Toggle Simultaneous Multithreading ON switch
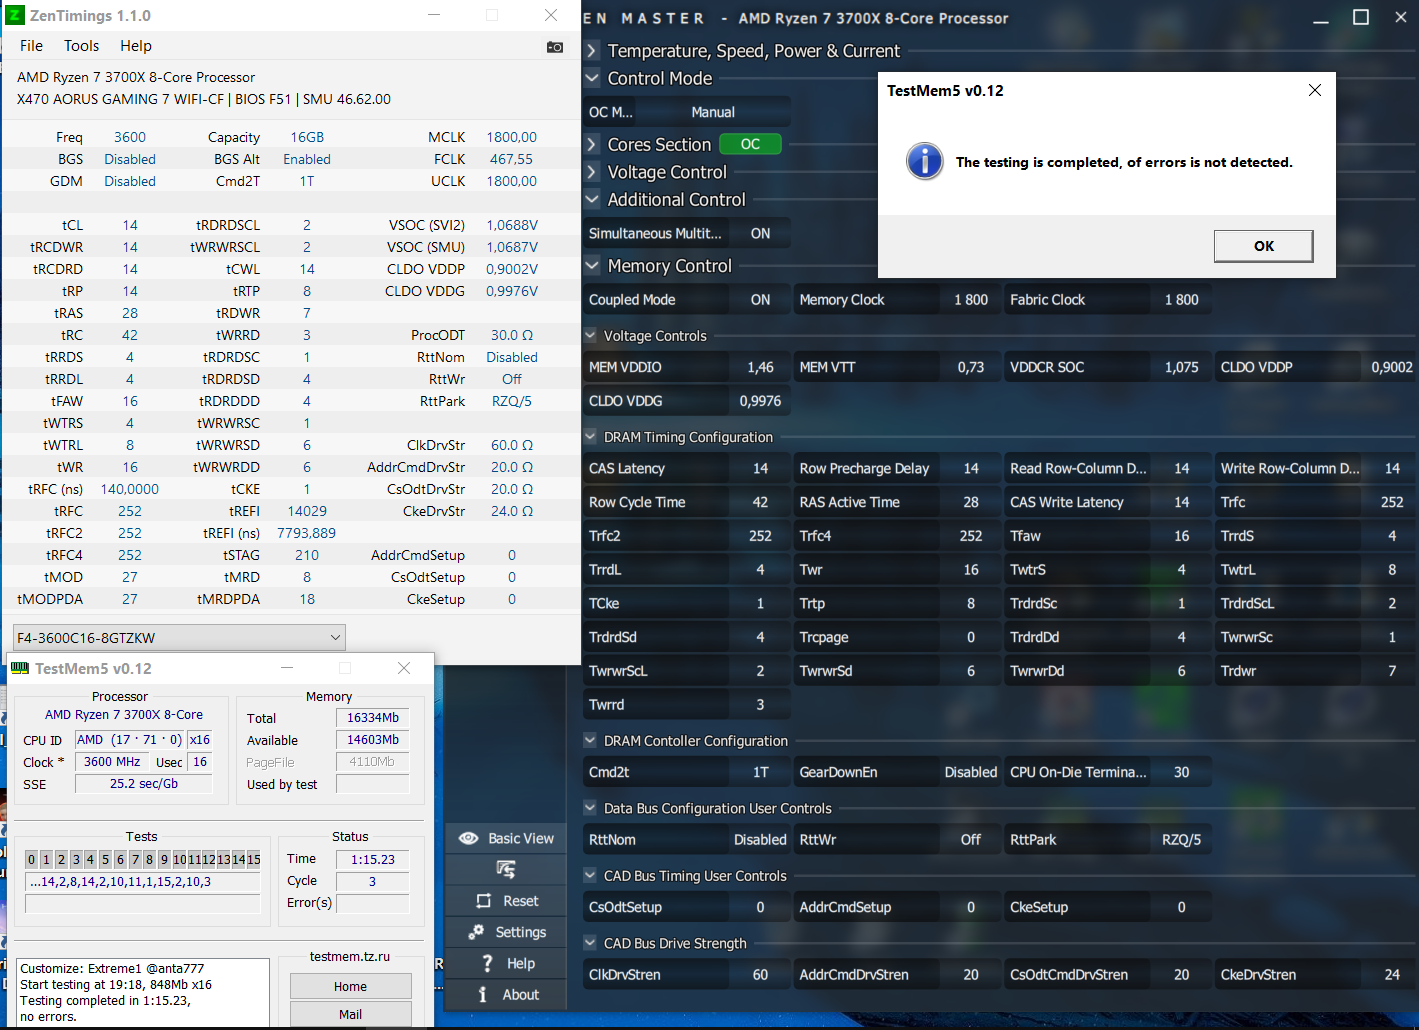Viewport: 1419px width, 1030px height. [x=760, y=233]
